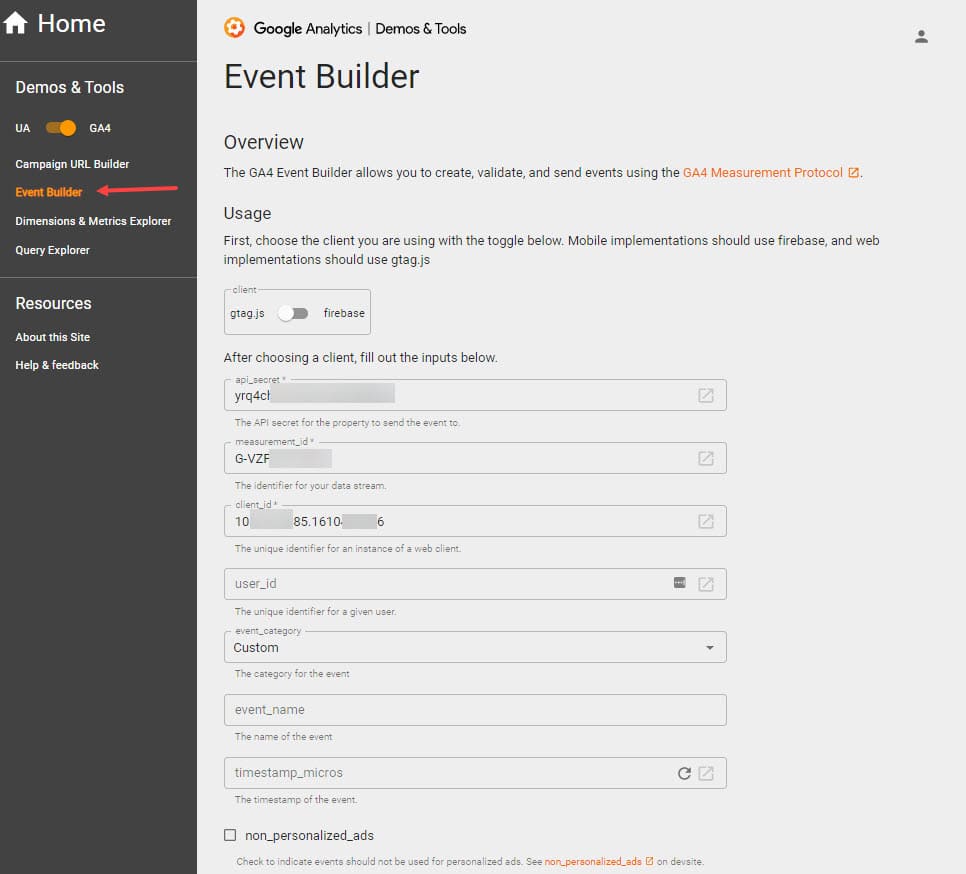
Task: Click the Demos & Tools sidebar heading
Action: pyautogui.click(x=70, y=87)
